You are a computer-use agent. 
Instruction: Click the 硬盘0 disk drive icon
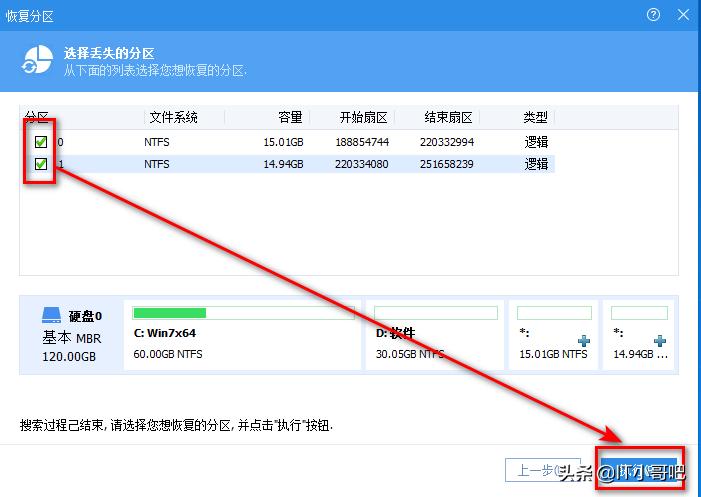coord(51,315)
